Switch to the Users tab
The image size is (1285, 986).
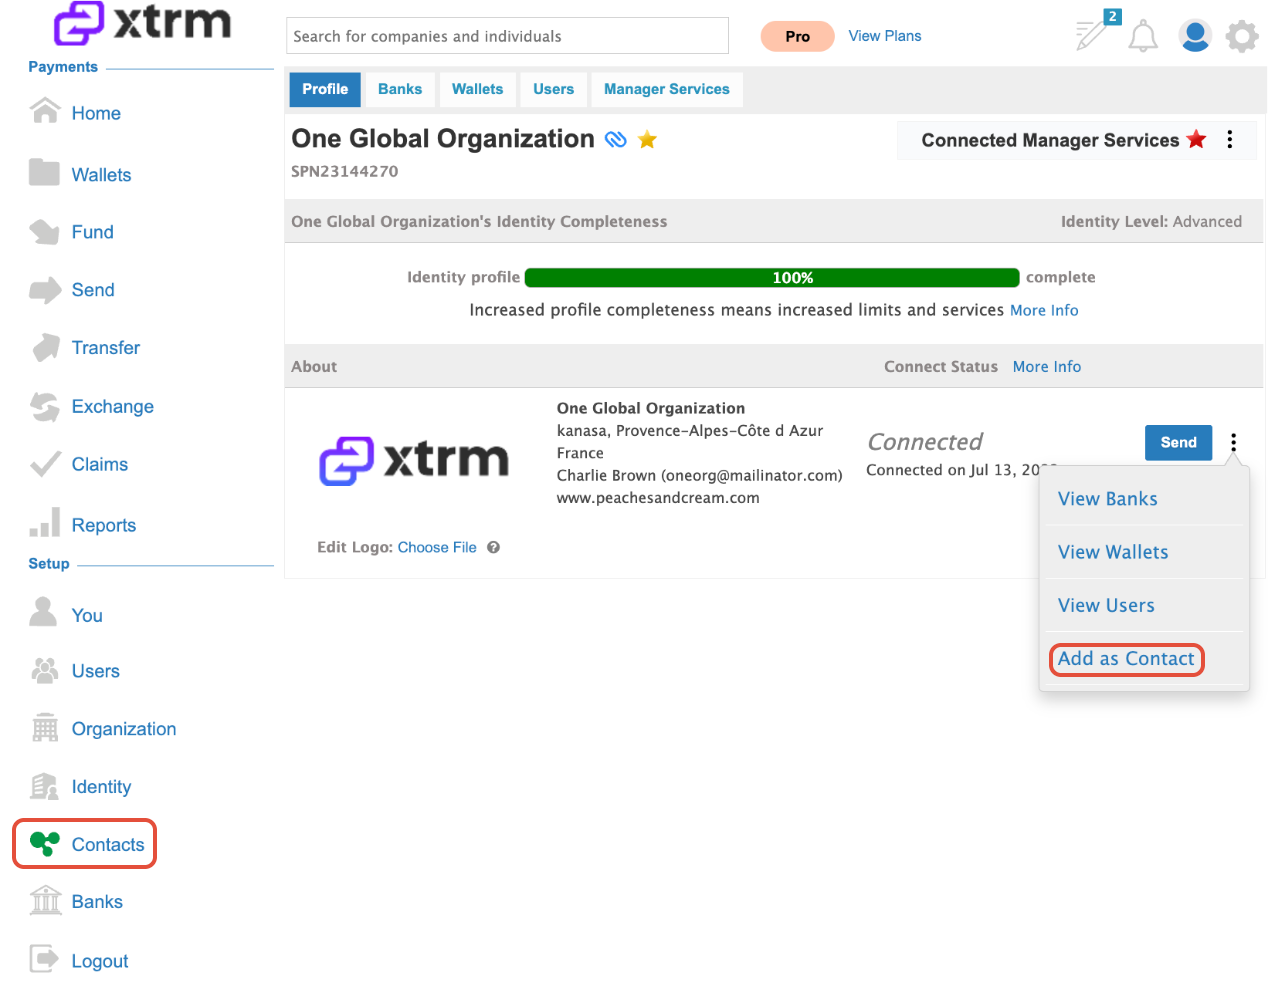click(x=553, y=89)
